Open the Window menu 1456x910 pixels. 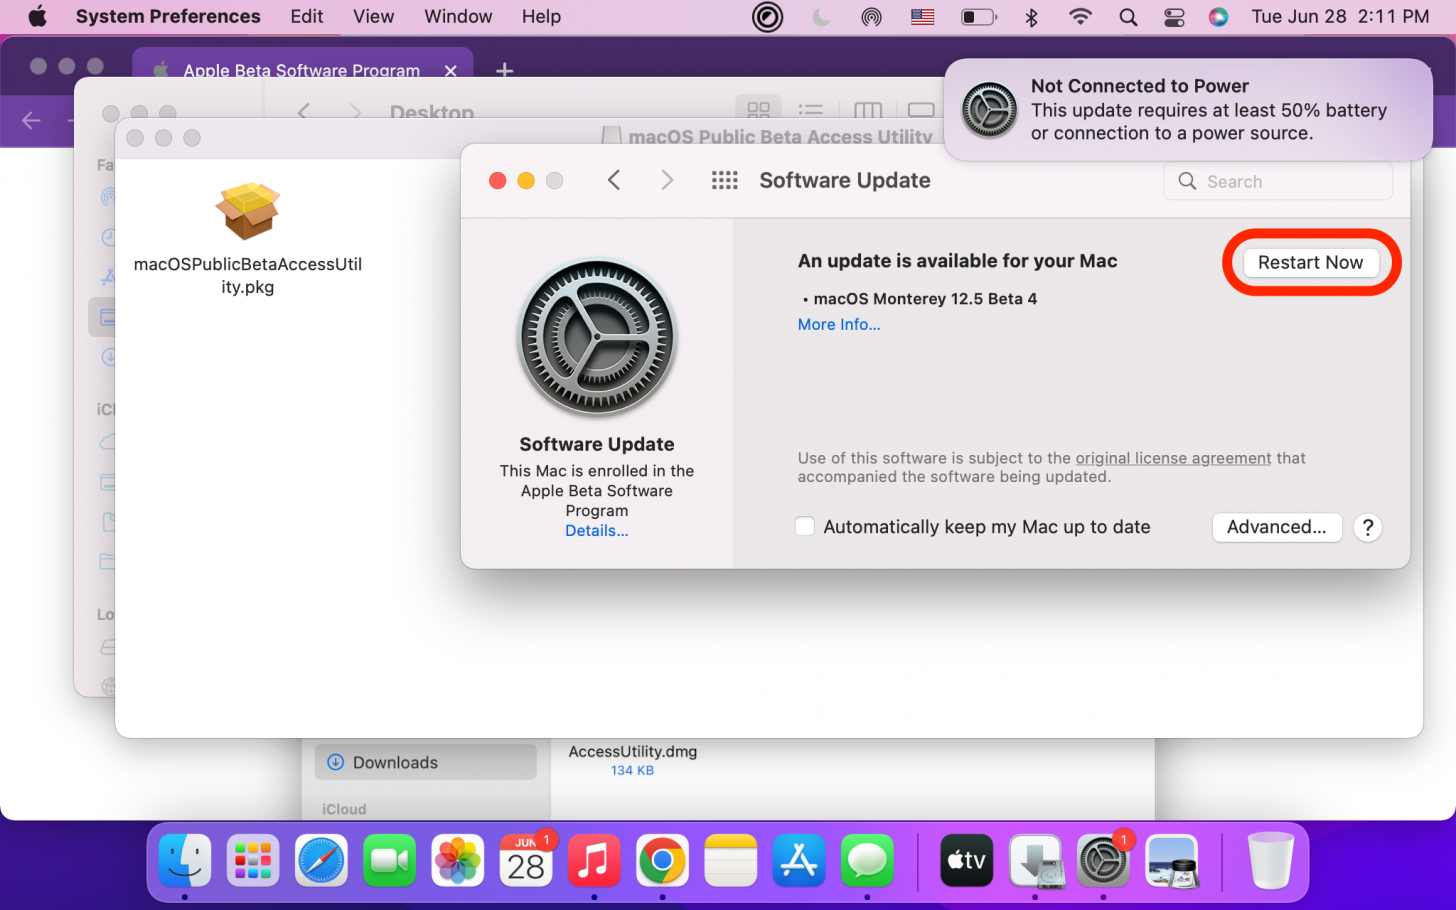tap(458, 16)
